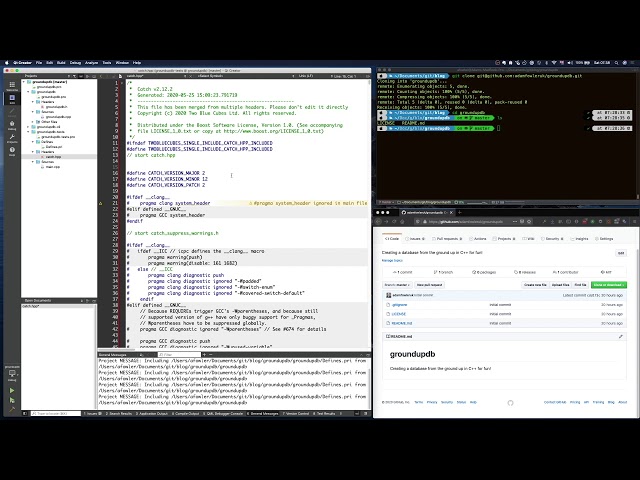Screen dimensions: 640x480
Task: Click the Firefox page actions ellipsis icon
Action: click(515, 221)
